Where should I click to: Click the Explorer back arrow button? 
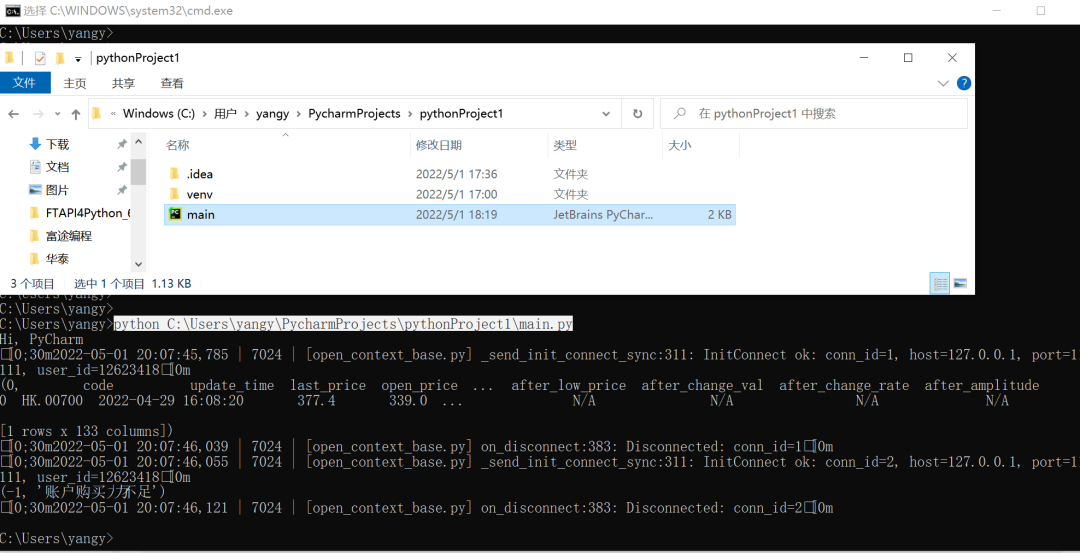coord(14,114)
